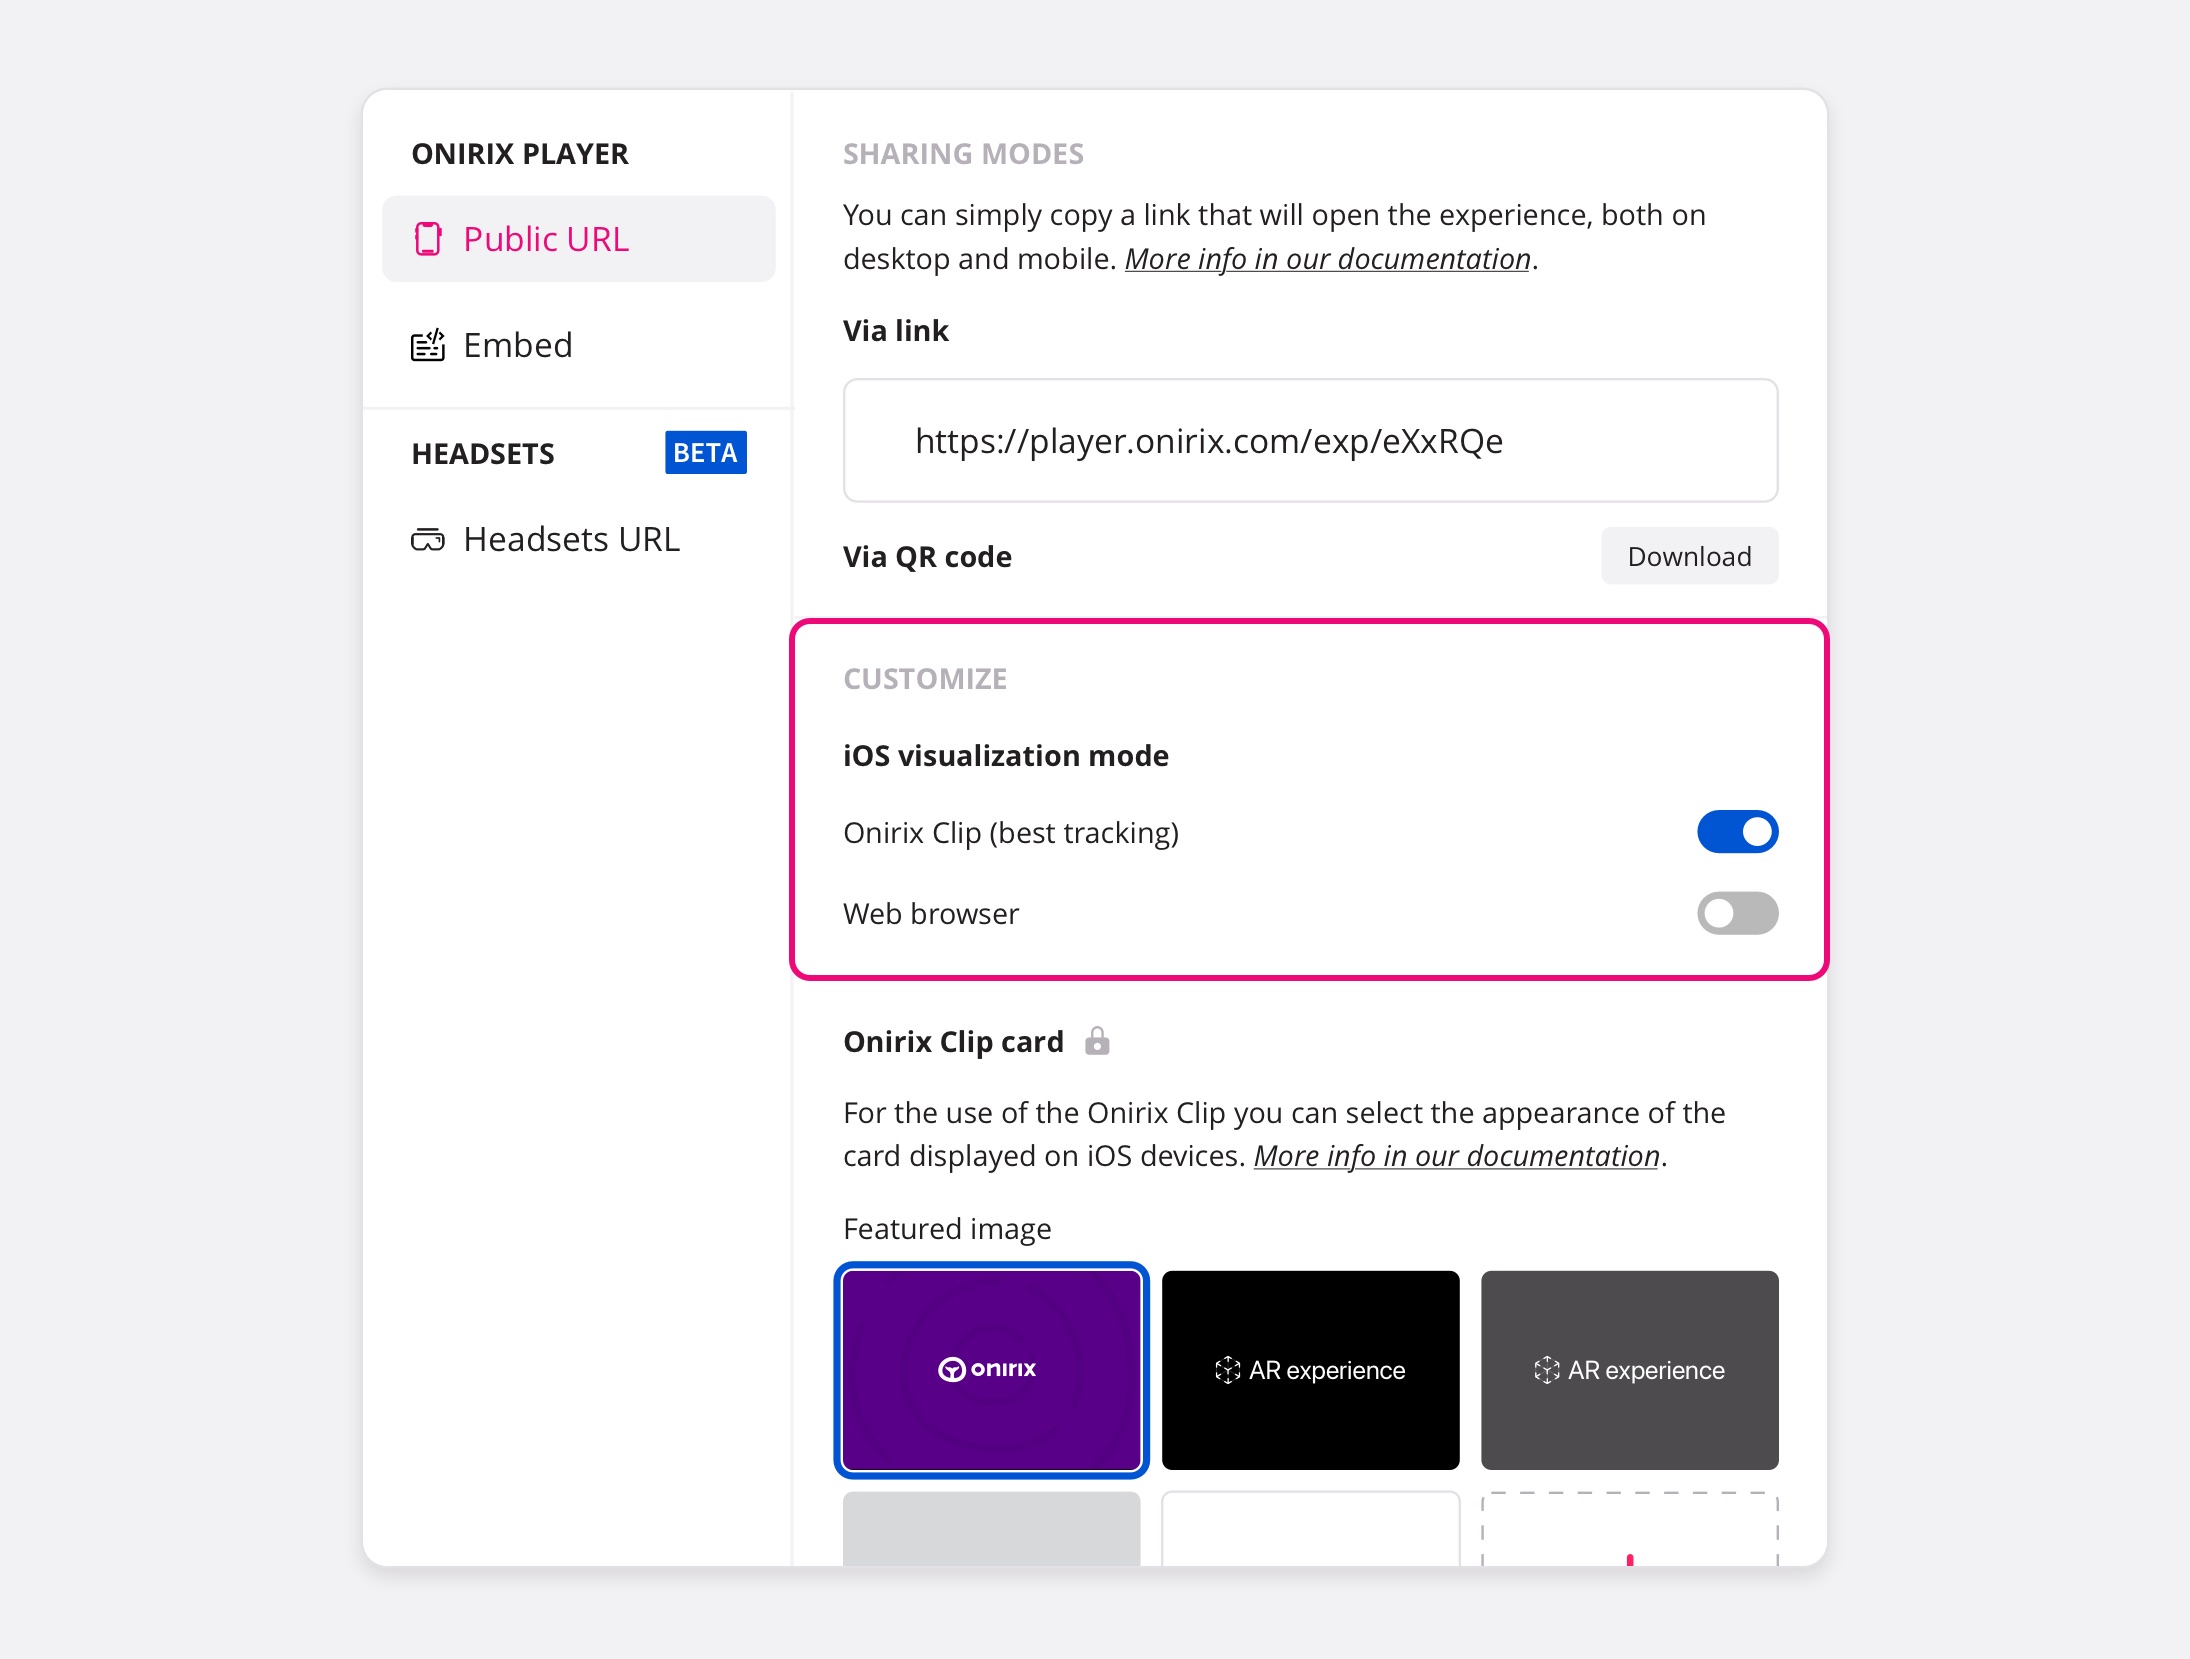Download the QR code
This screenshot has height=1659, width=2190.
tap(1689, 556)
